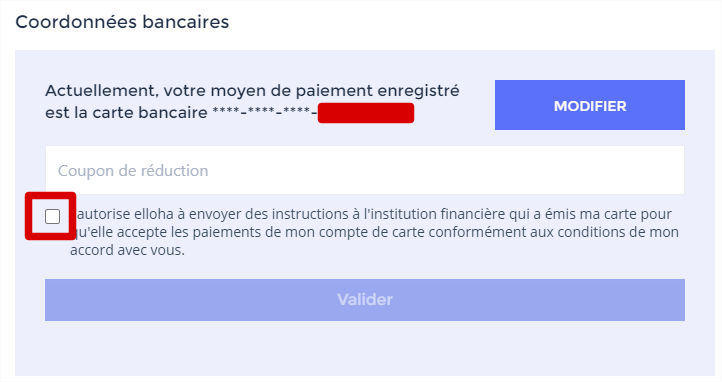Screen dimensions: 722x382
Task: Click 'est la carte bancaire' text
Action: 126,113
